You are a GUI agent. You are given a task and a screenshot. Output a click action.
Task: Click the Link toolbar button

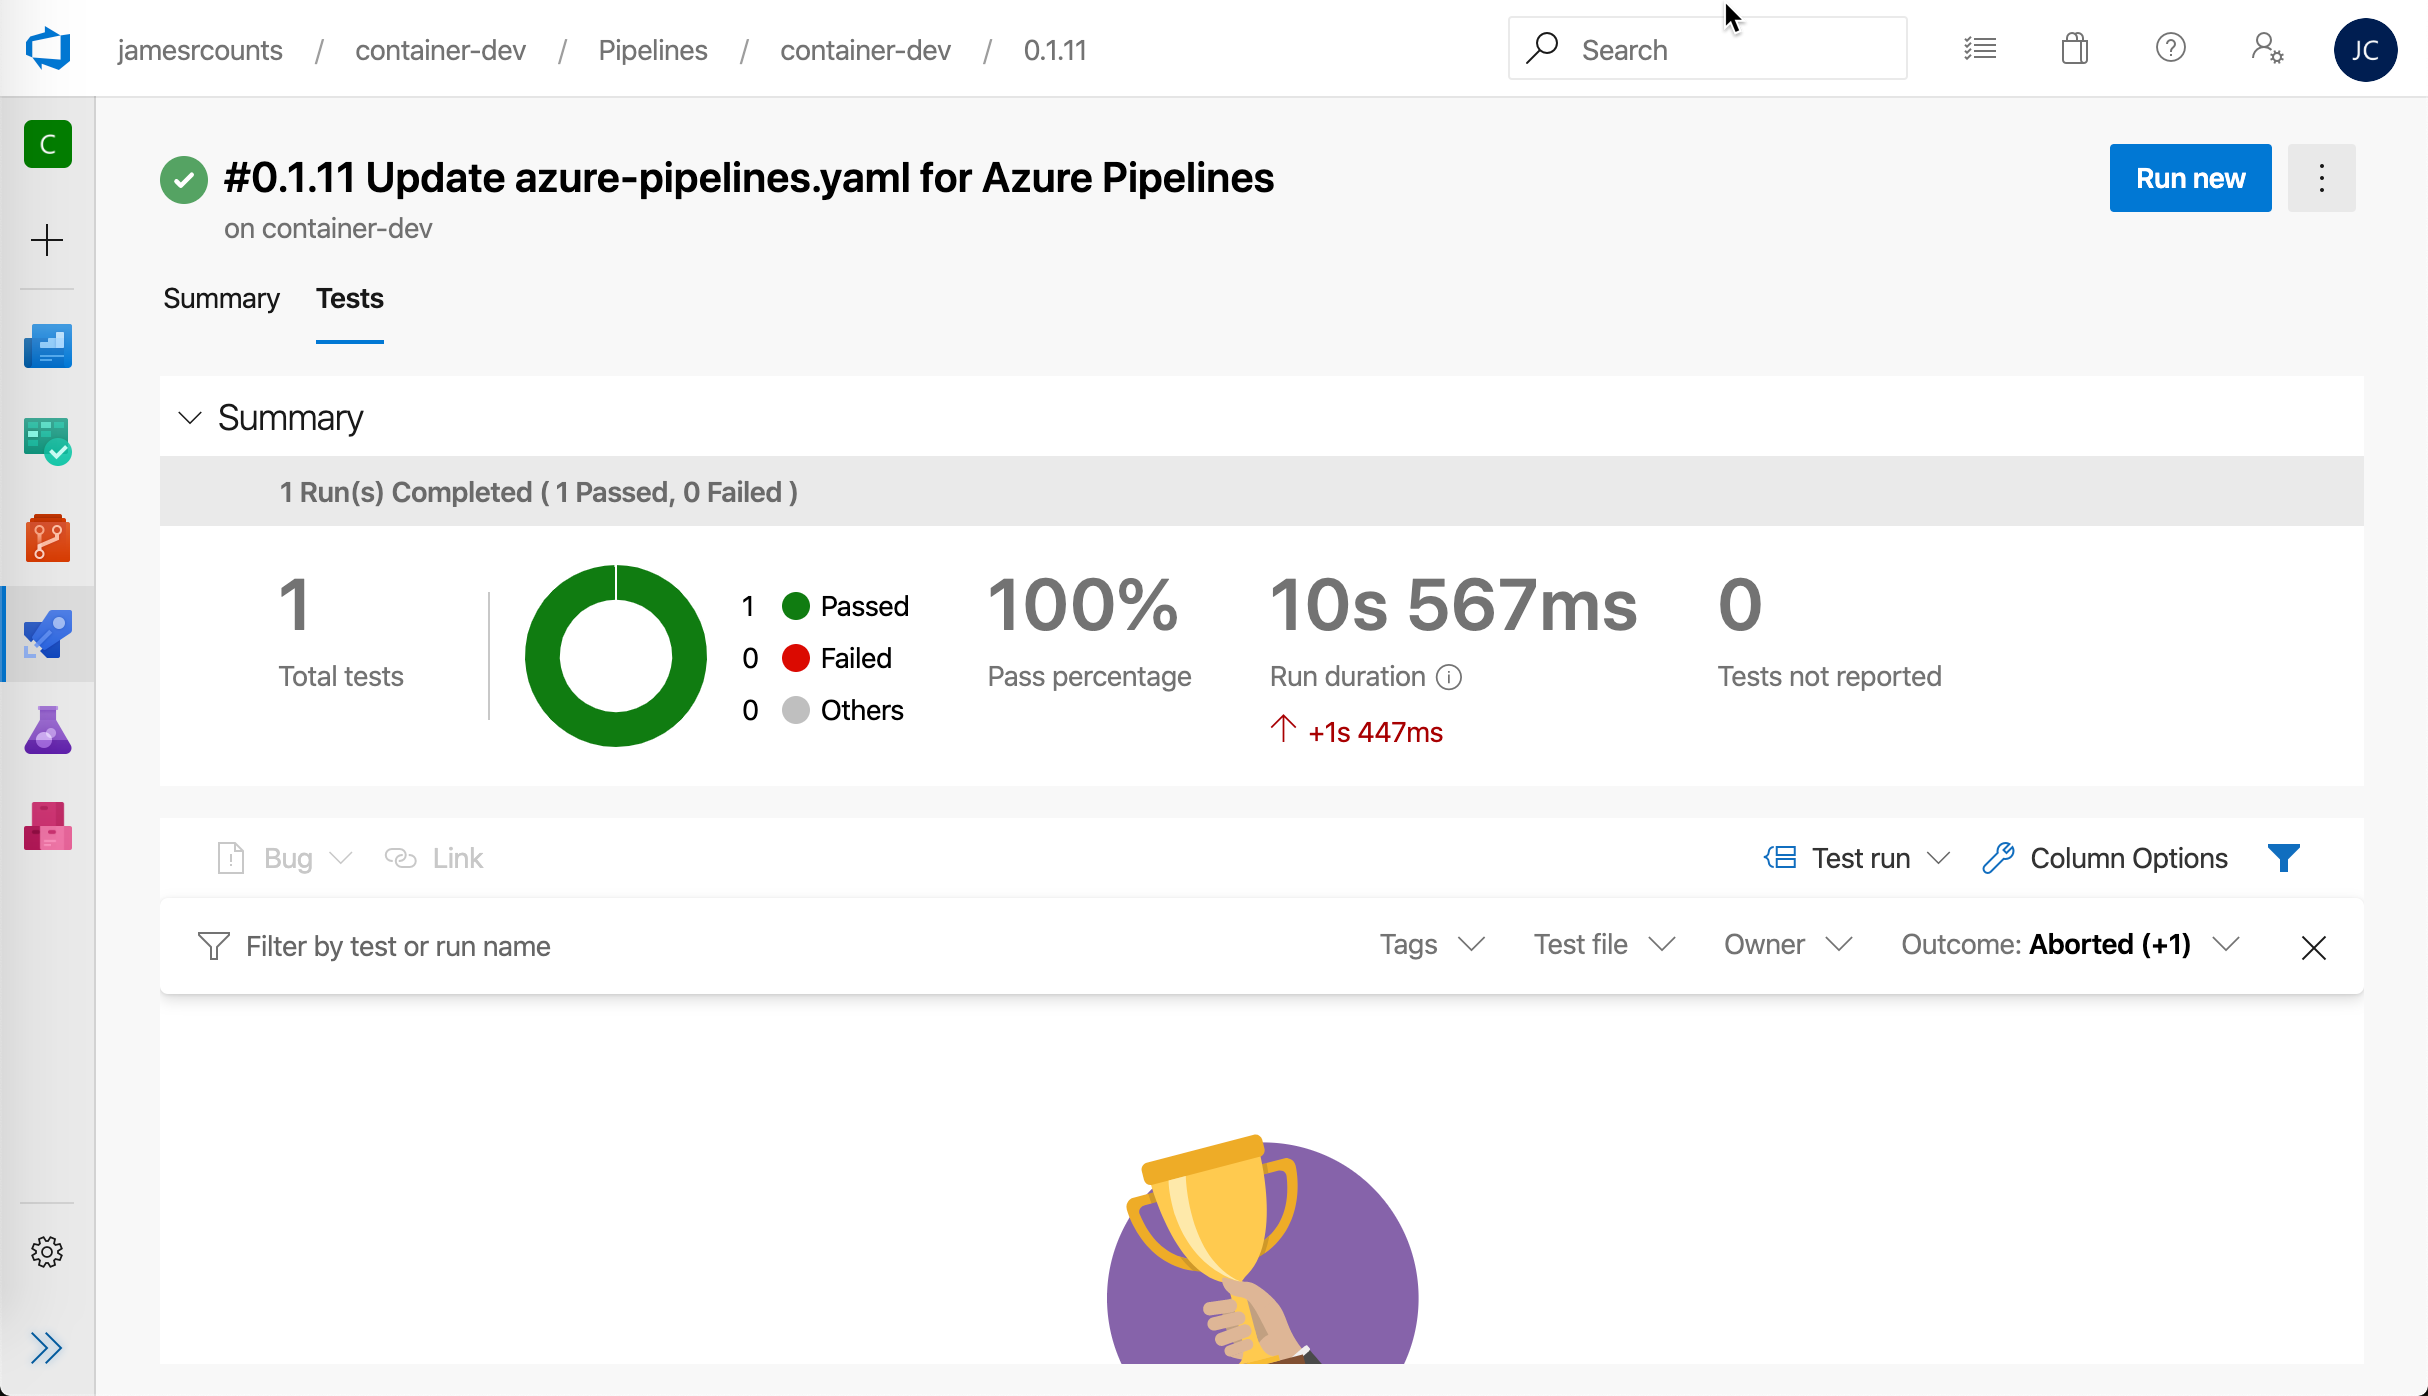434,858
